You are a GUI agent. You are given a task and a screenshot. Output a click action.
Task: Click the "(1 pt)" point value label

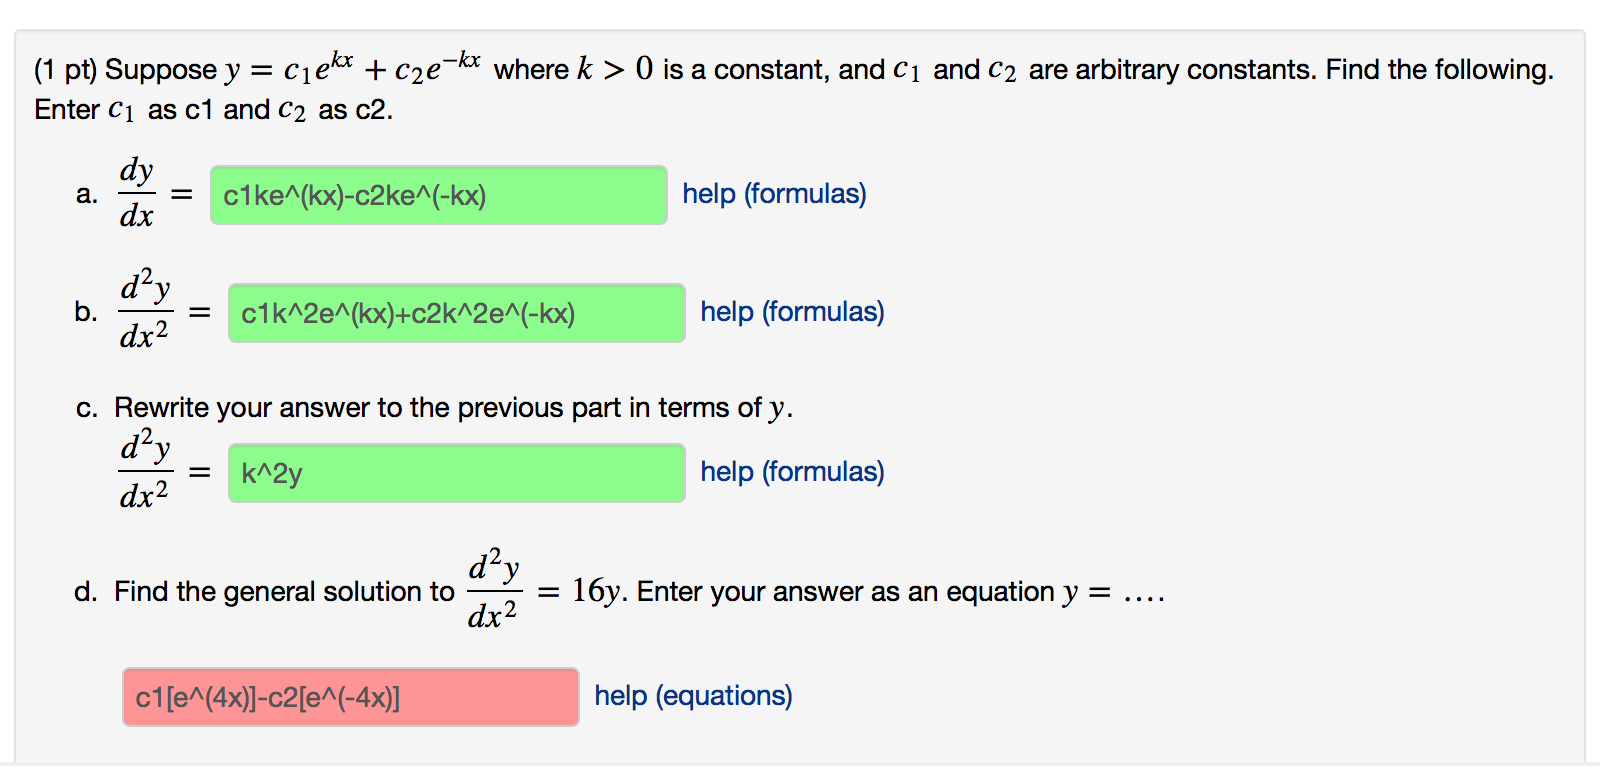coord(65,70)
